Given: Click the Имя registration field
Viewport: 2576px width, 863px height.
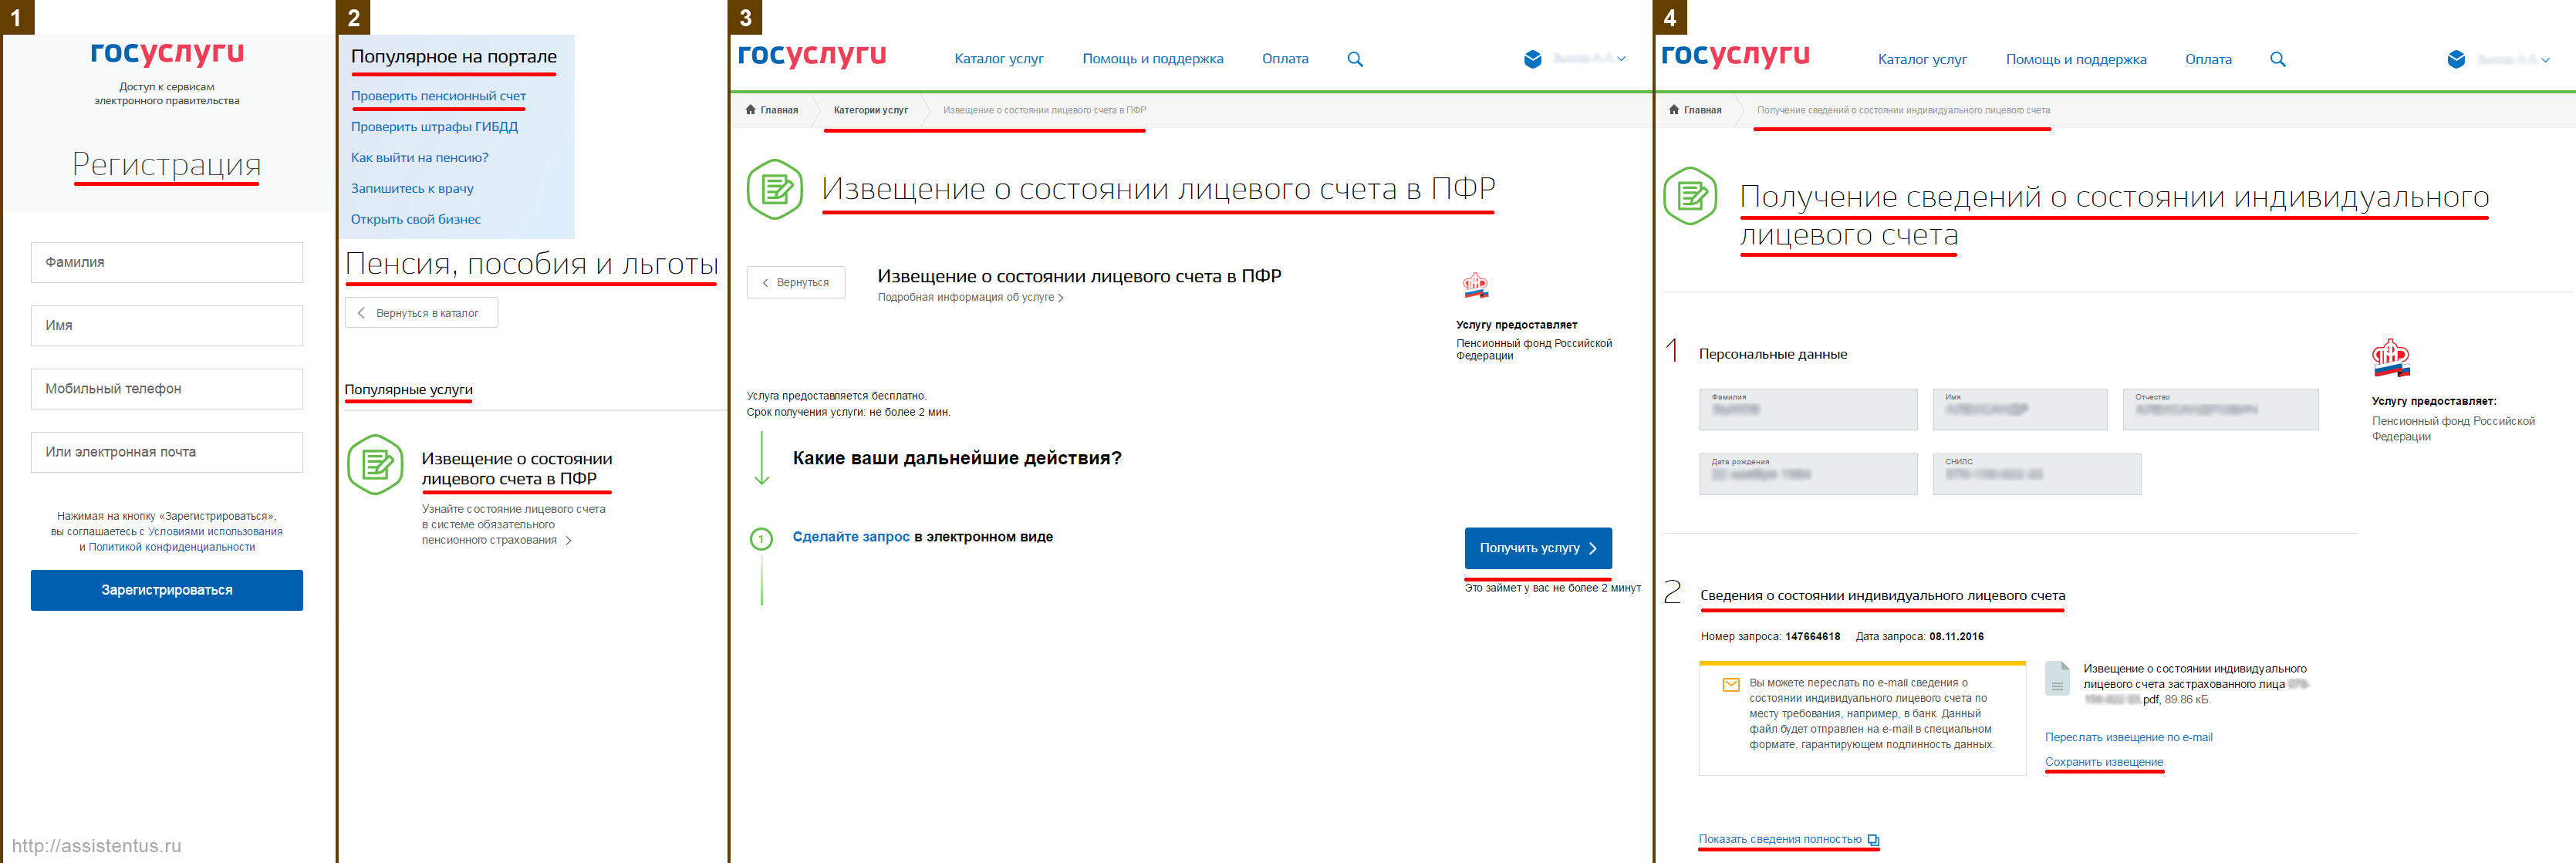Looking at the screenshot, I should tap(167, 325).
